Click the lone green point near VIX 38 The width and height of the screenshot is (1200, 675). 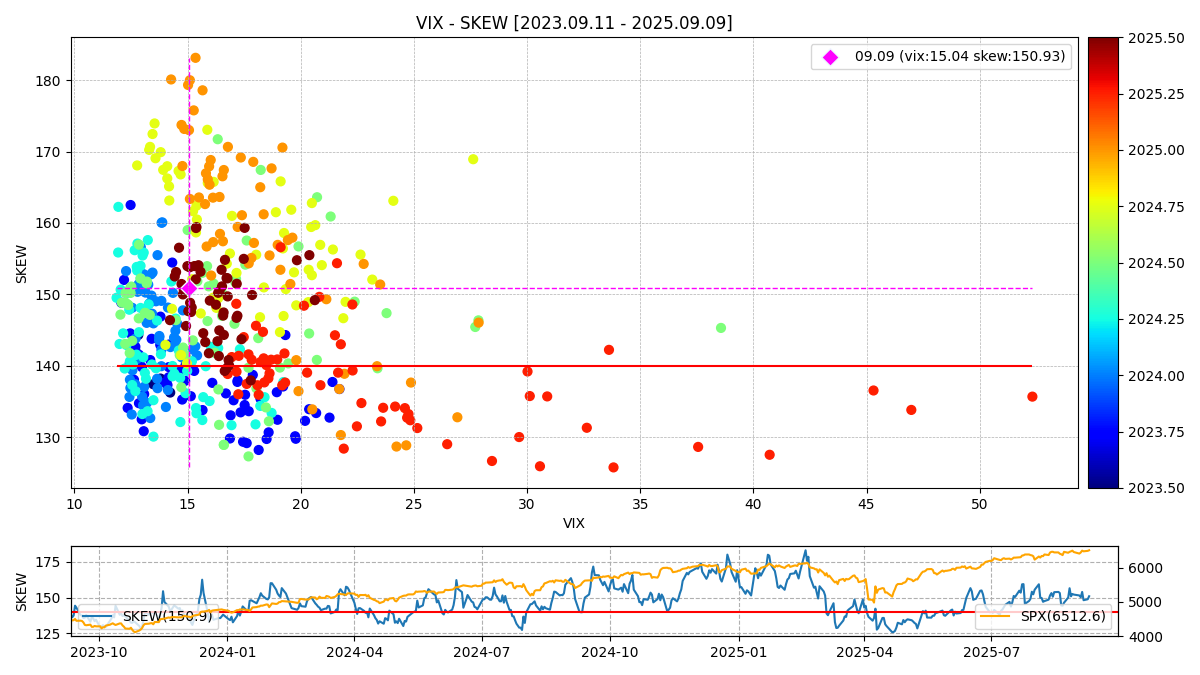click(x=721, y=328)
